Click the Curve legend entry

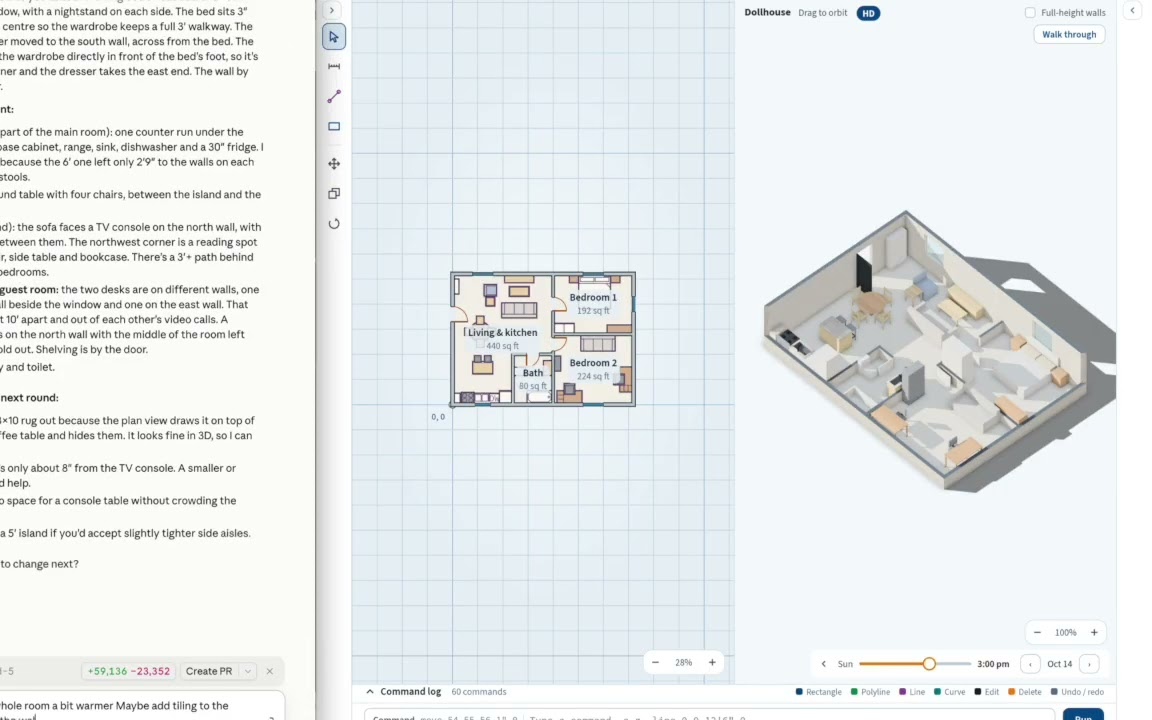coord(949,692)
